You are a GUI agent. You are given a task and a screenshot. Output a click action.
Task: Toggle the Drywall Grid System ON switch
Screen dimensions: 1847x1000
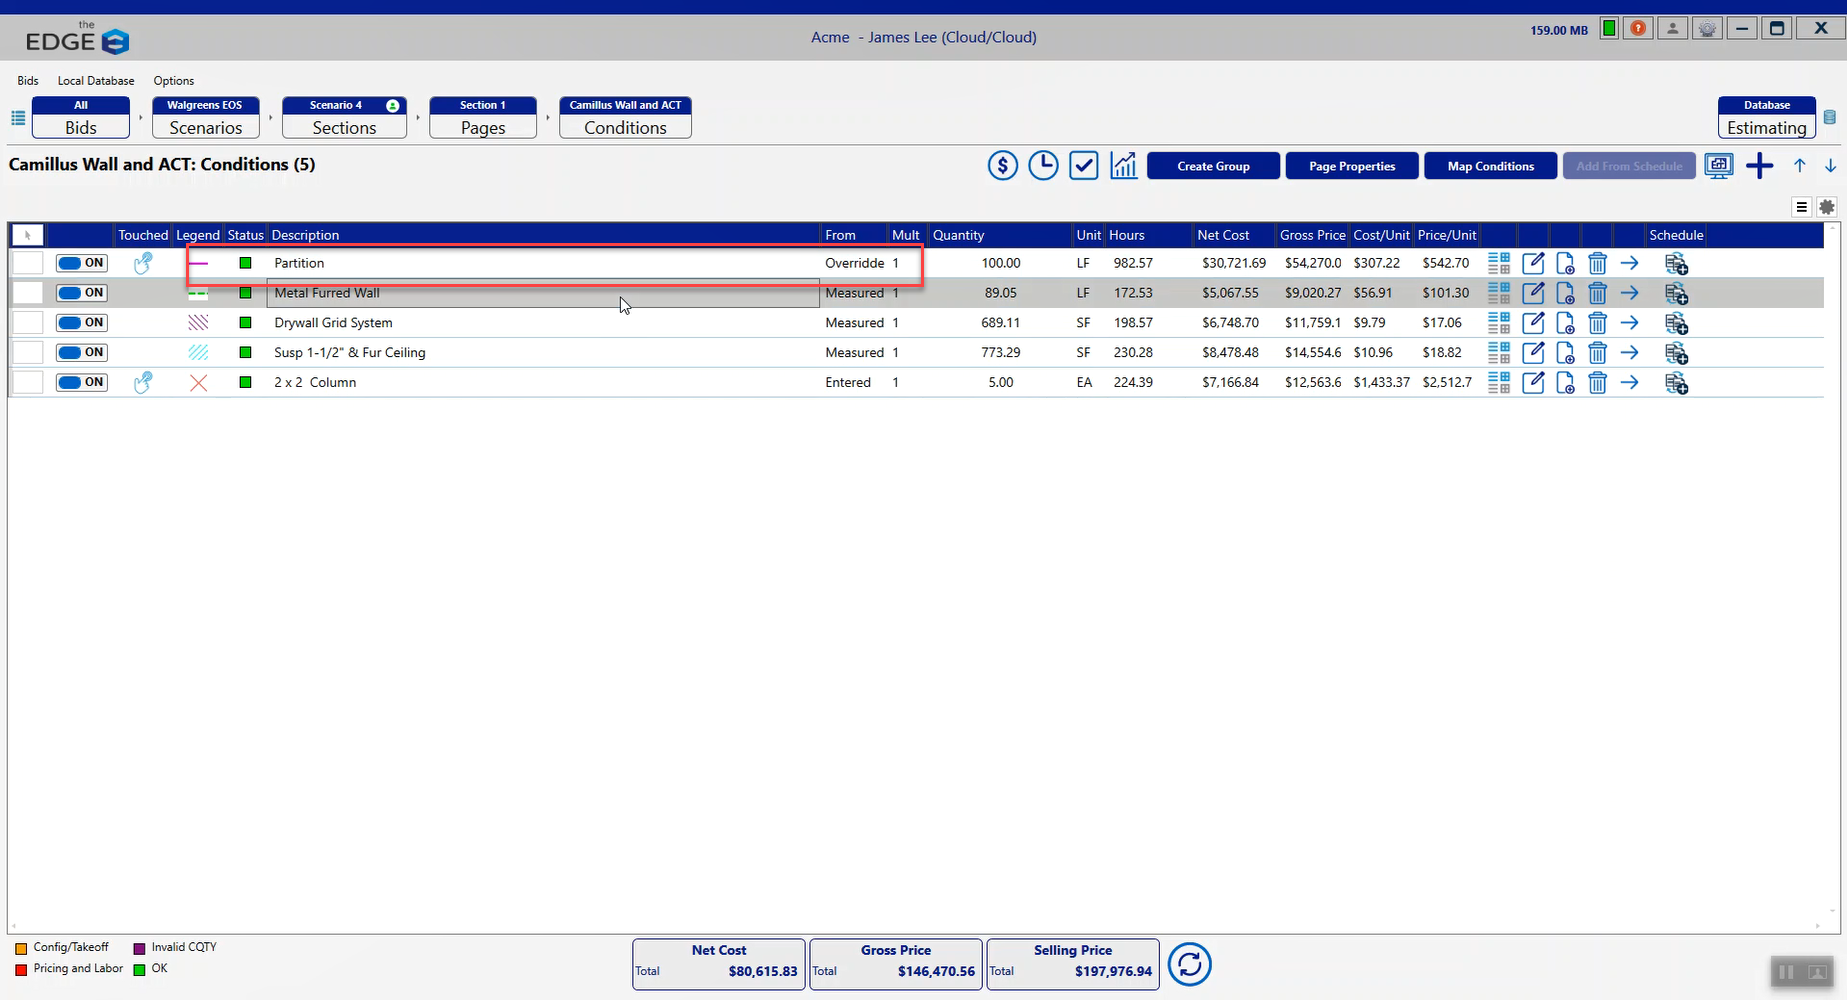(82, 323)
